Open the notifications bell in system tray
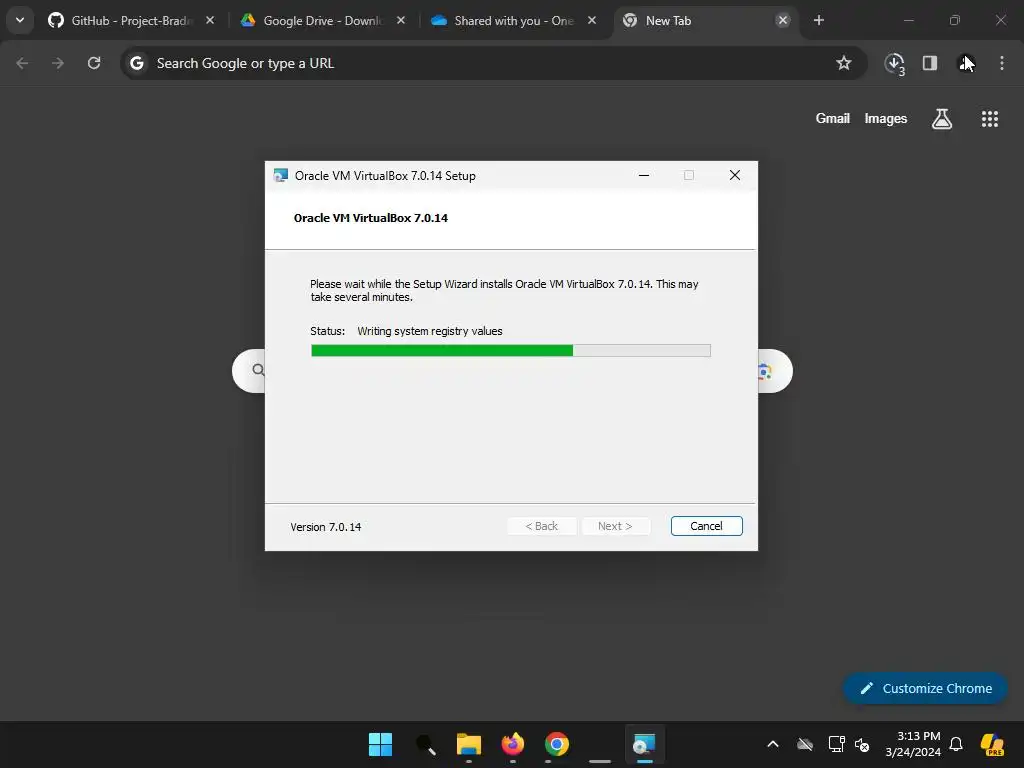Image resolution: width=1024 pixels, height=768 pixels. click(956, 744)
